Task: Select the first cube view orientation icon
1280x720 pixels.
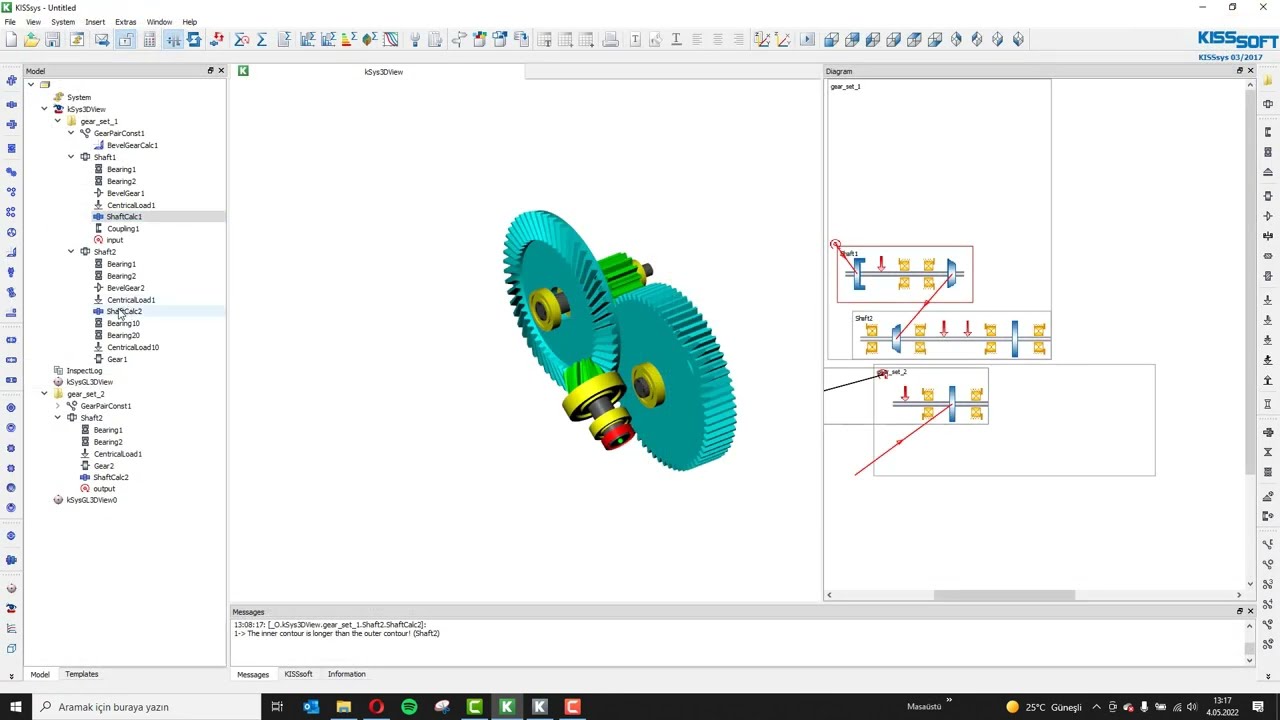Action: [x=831, y=40]
